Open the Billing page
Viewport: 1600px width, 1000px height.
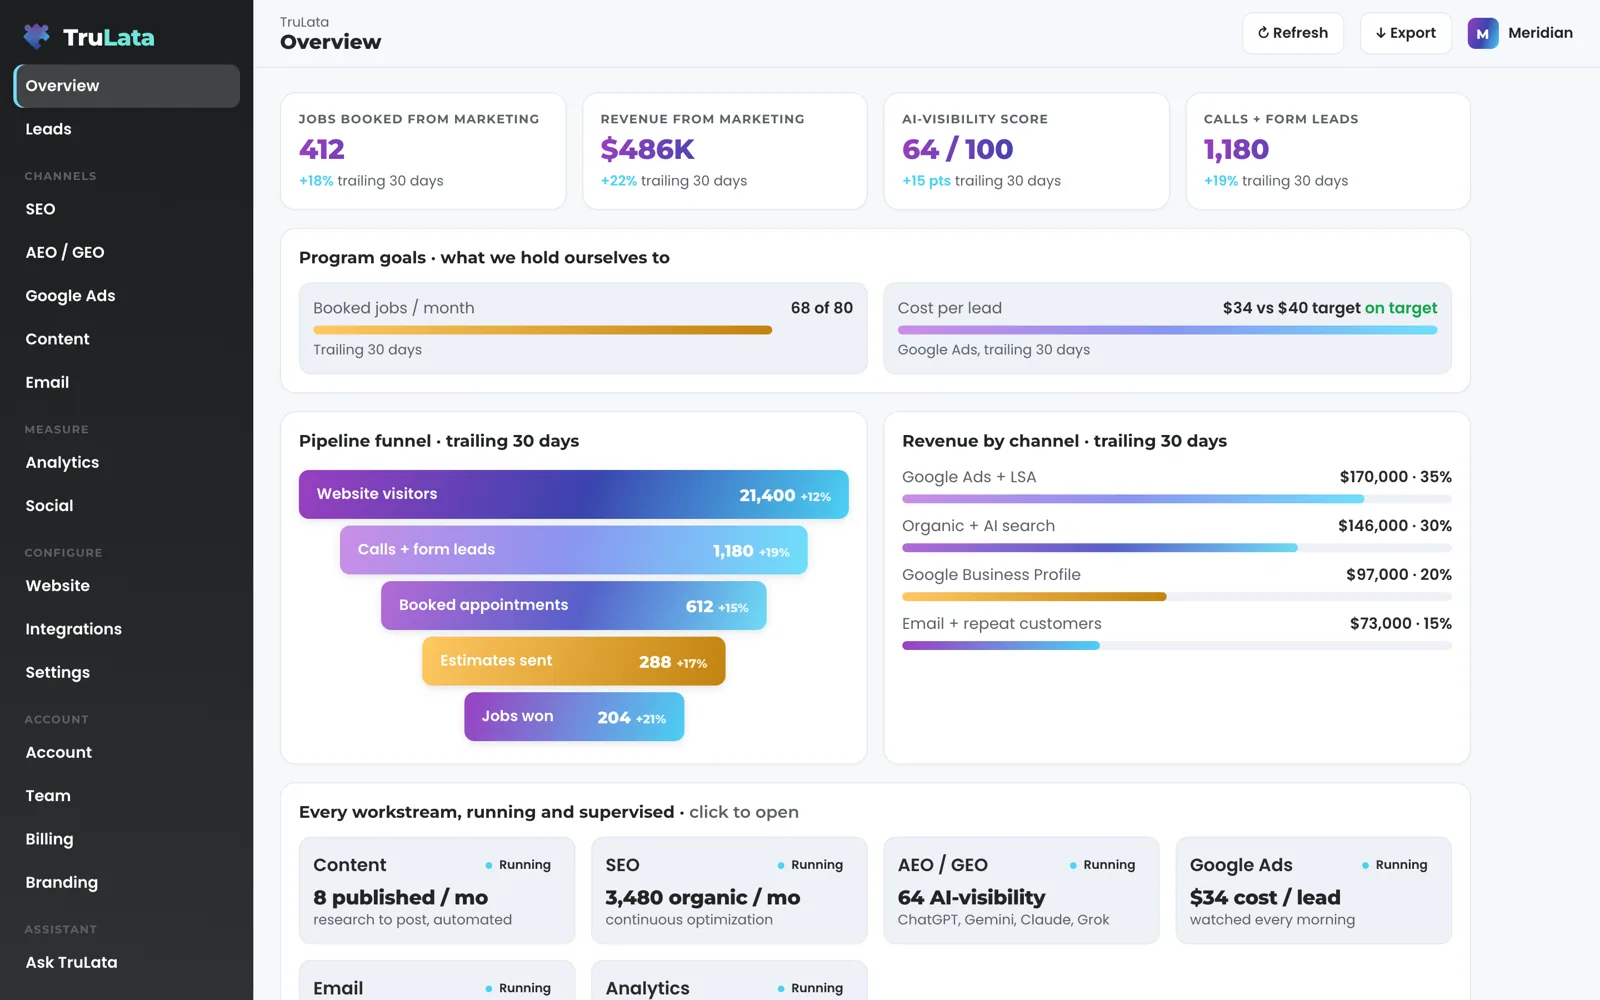point(127,839)
